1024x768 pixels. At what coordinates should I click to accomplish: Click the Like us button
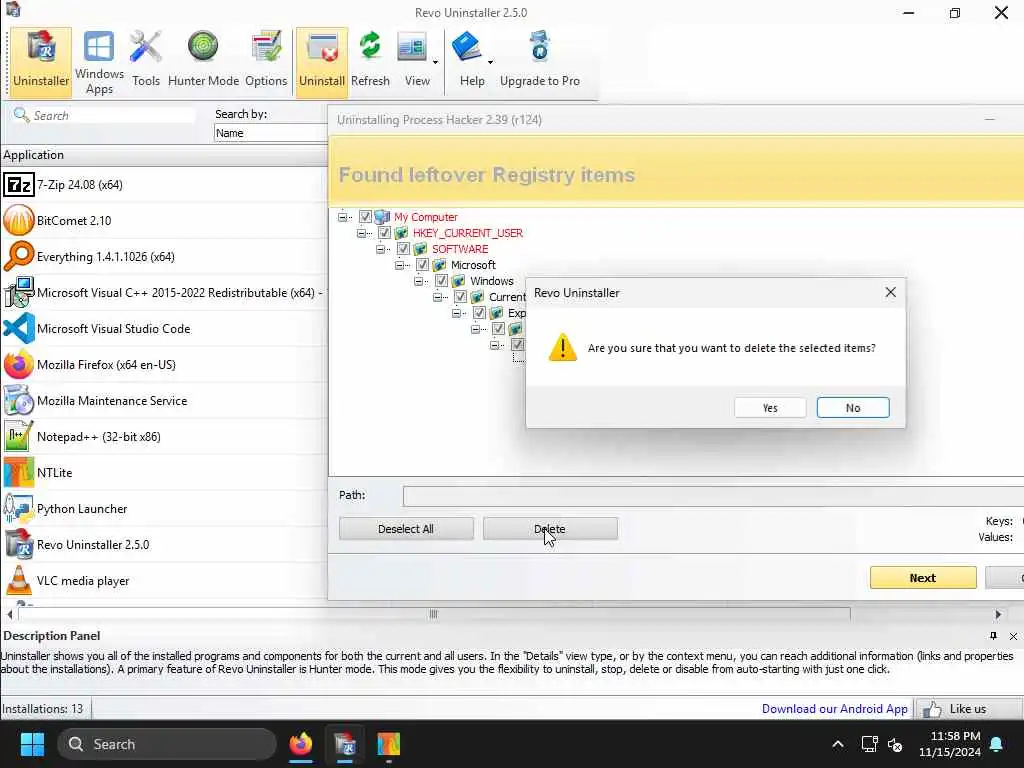(969, 709)
